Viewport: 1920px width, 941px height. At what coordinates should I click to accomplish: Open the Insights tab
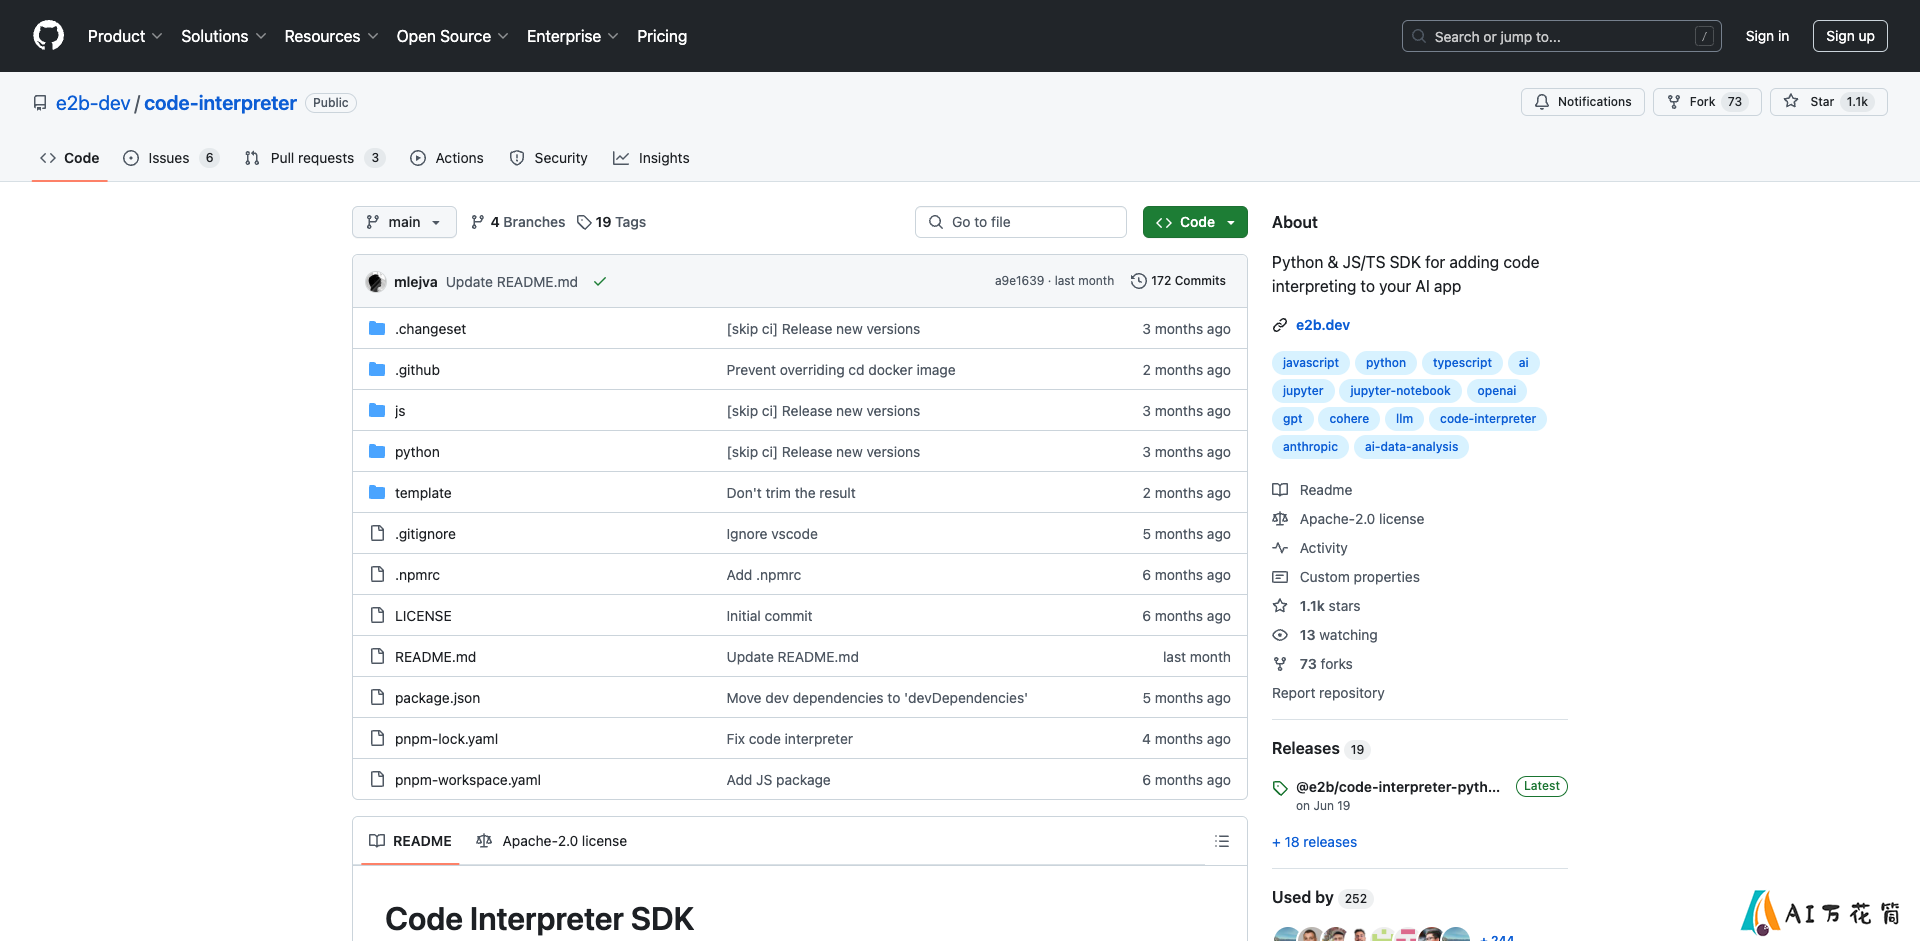pos(652,158)
